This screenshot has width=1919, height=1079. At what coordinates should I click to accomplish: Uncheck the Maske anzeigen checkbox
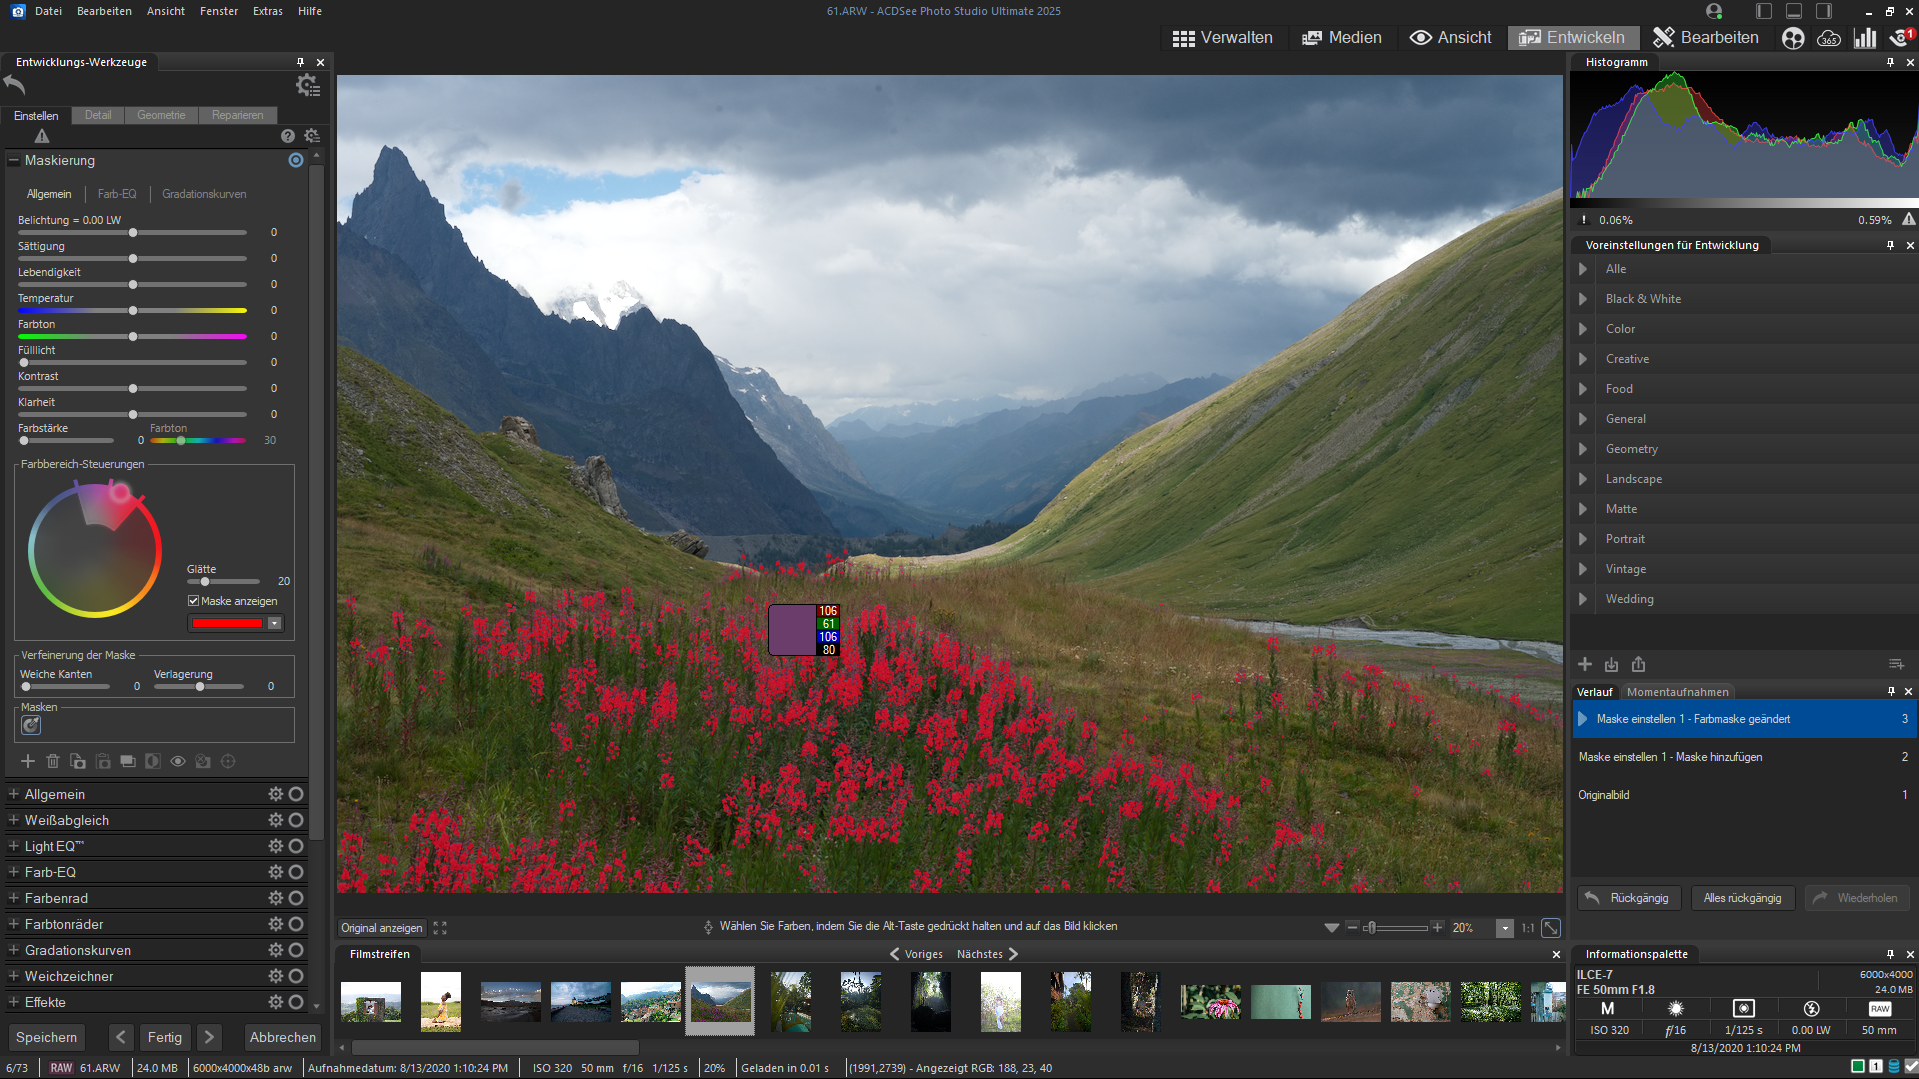(194, 601)
